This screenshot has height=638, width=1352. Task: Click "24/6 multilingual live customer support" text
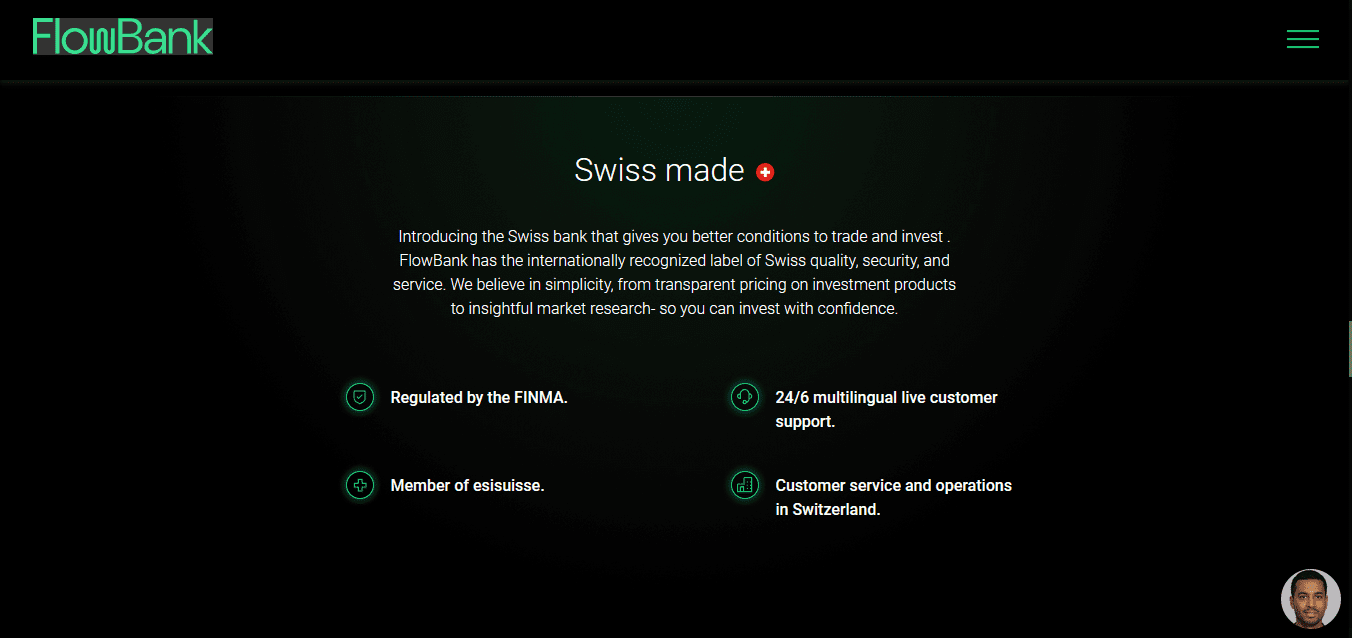coord(886,409)
